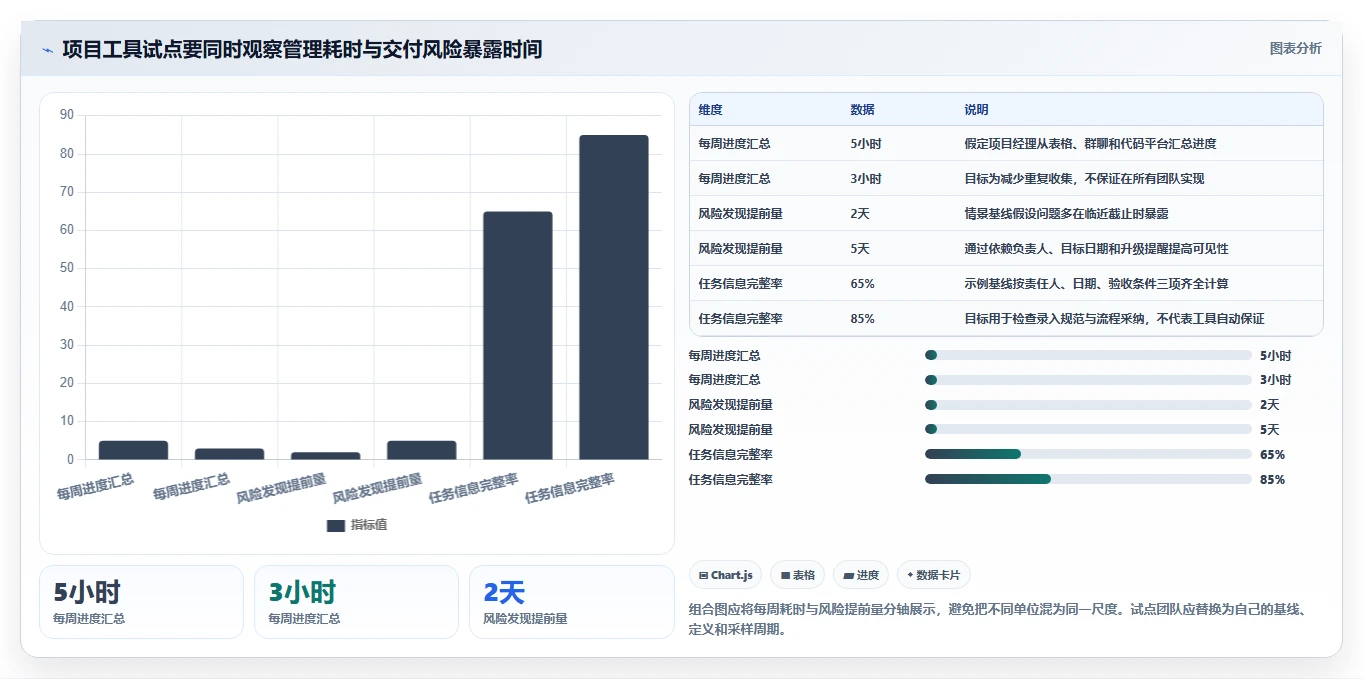Screen dimensions: 1363x679
Task: Click the 3小时 cell in the table
Action: [x=866, y=179]
